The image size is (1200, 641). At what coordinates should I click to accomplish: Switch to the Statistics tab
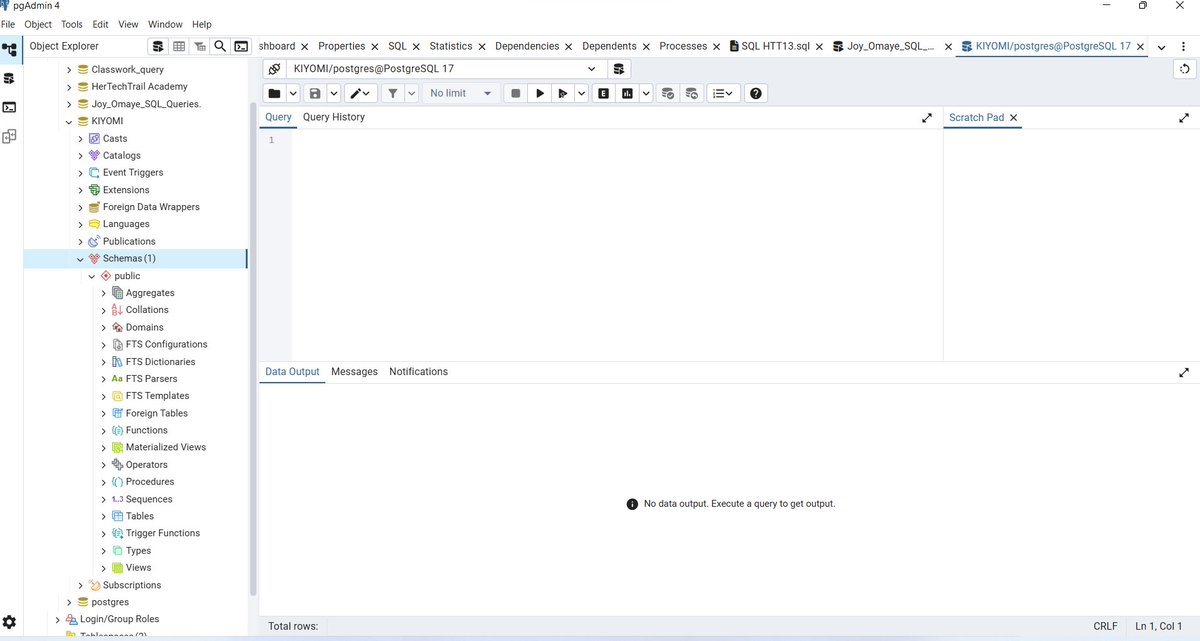[x=451, y=46]
